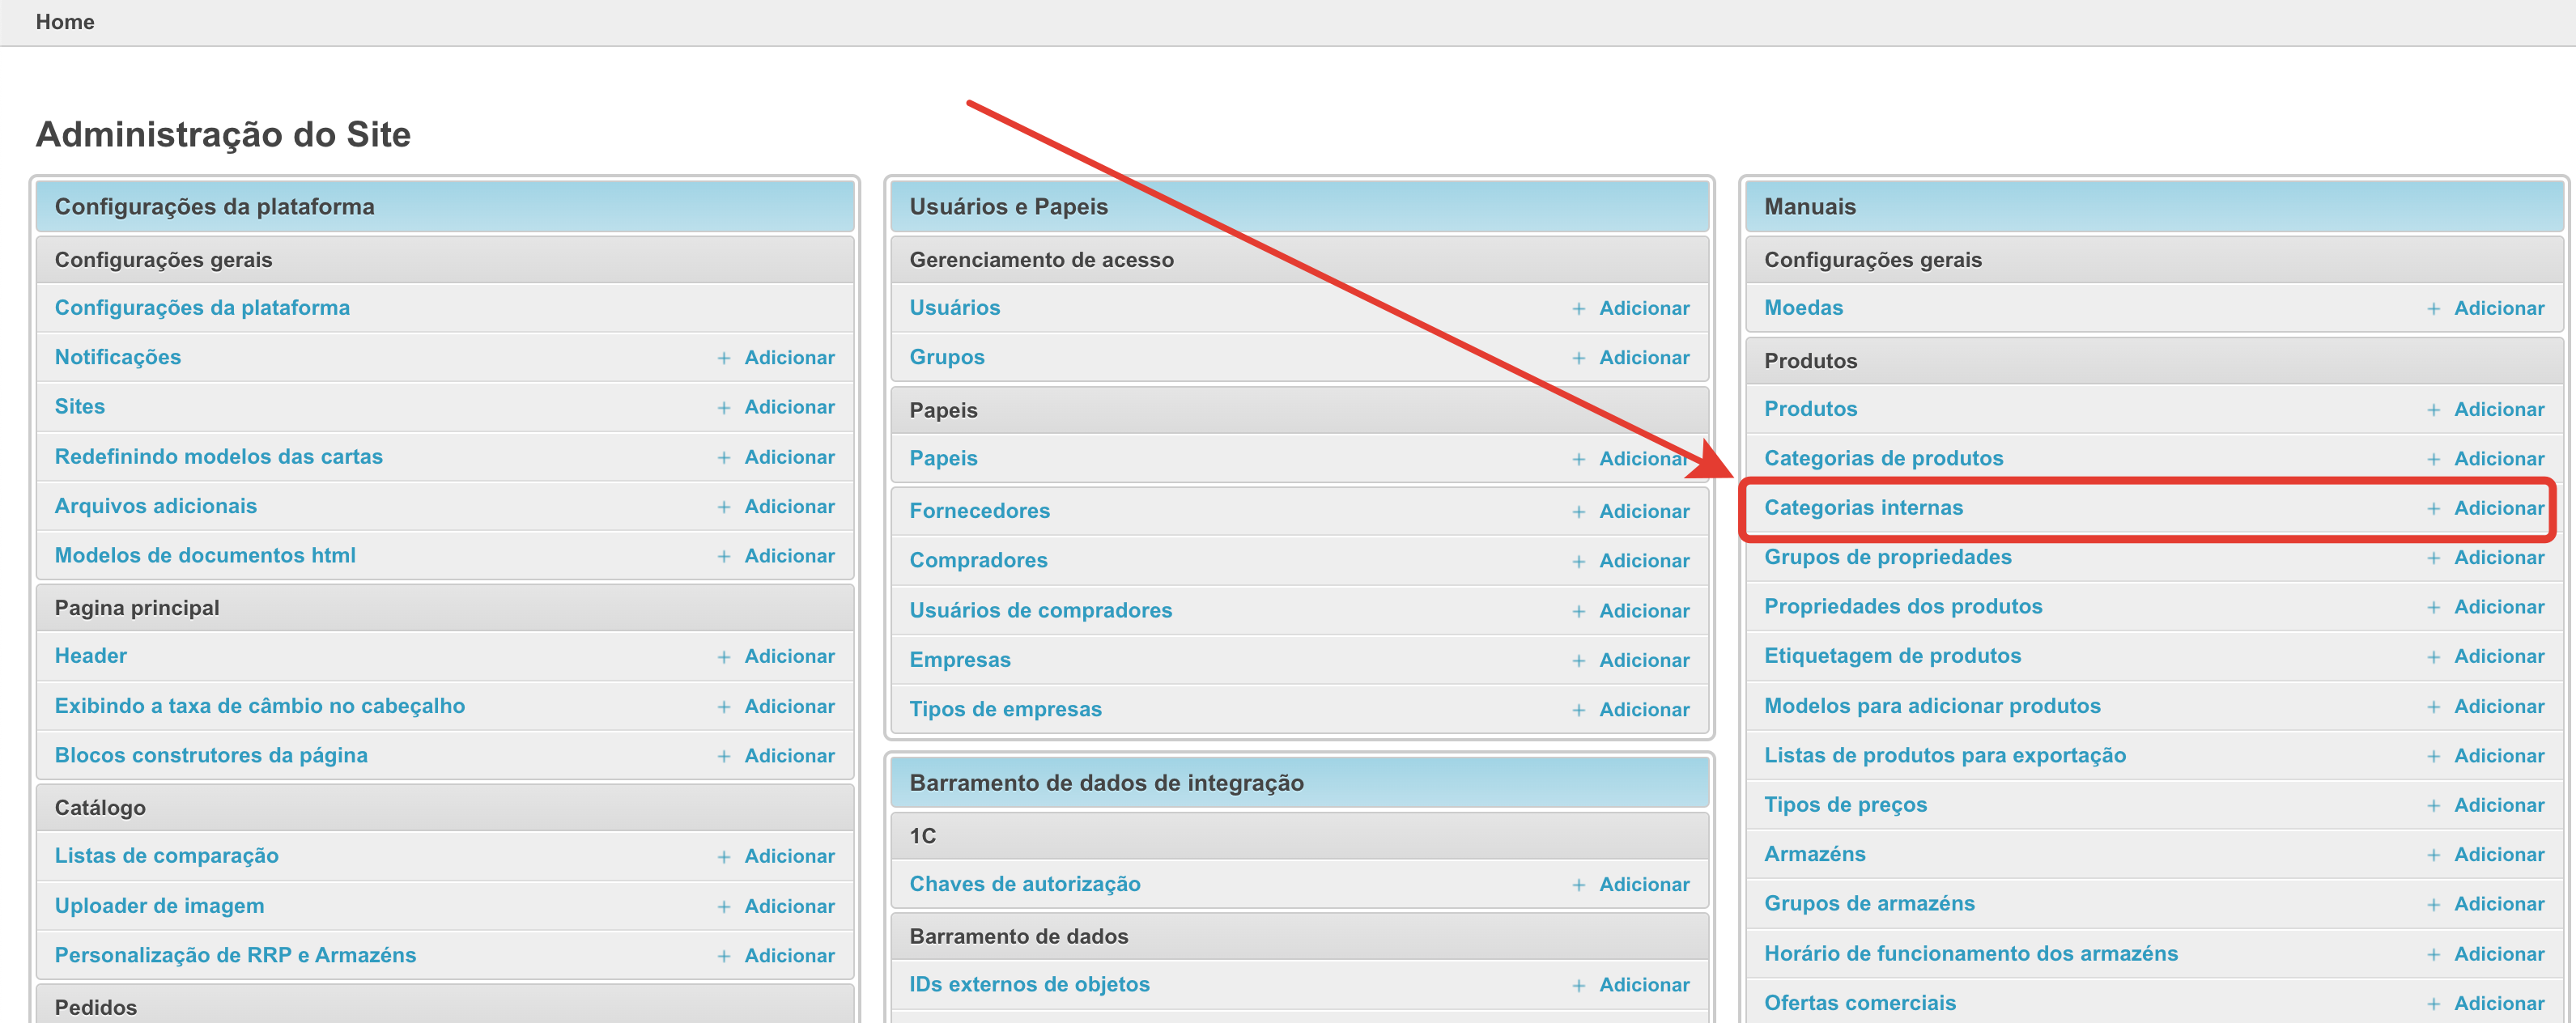Click the plus icon for Chaves de autorização
2576x1023 pixels.
coord(1578,885)
